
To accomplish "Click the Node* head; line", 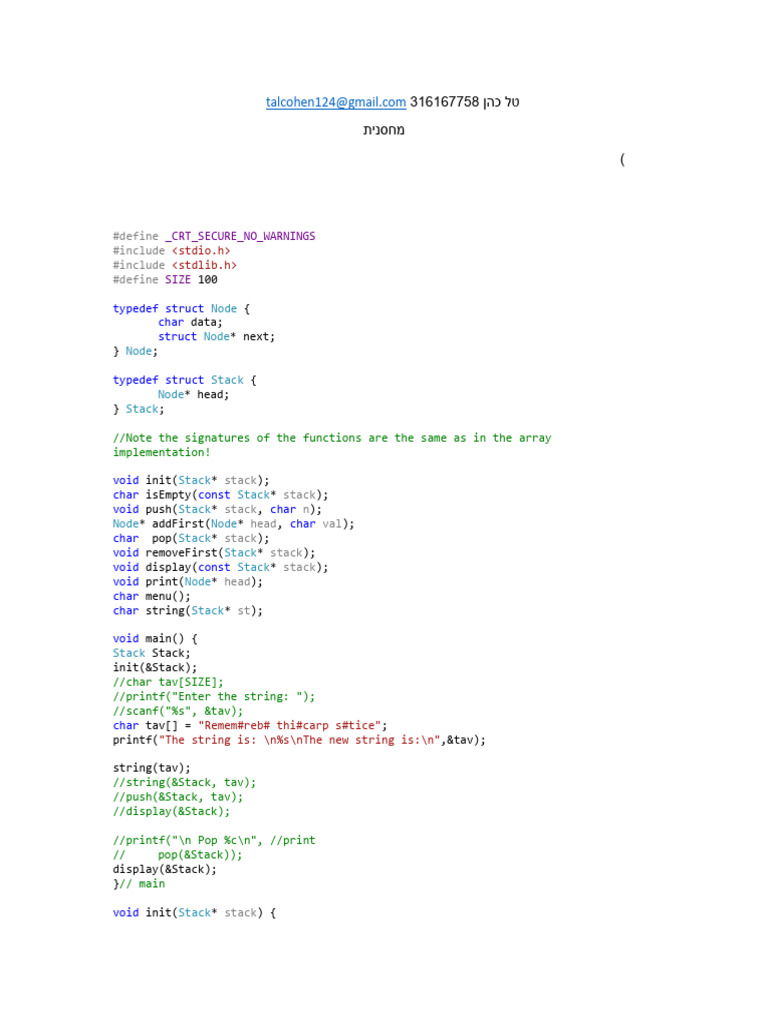I will click(x=193, y=394).
